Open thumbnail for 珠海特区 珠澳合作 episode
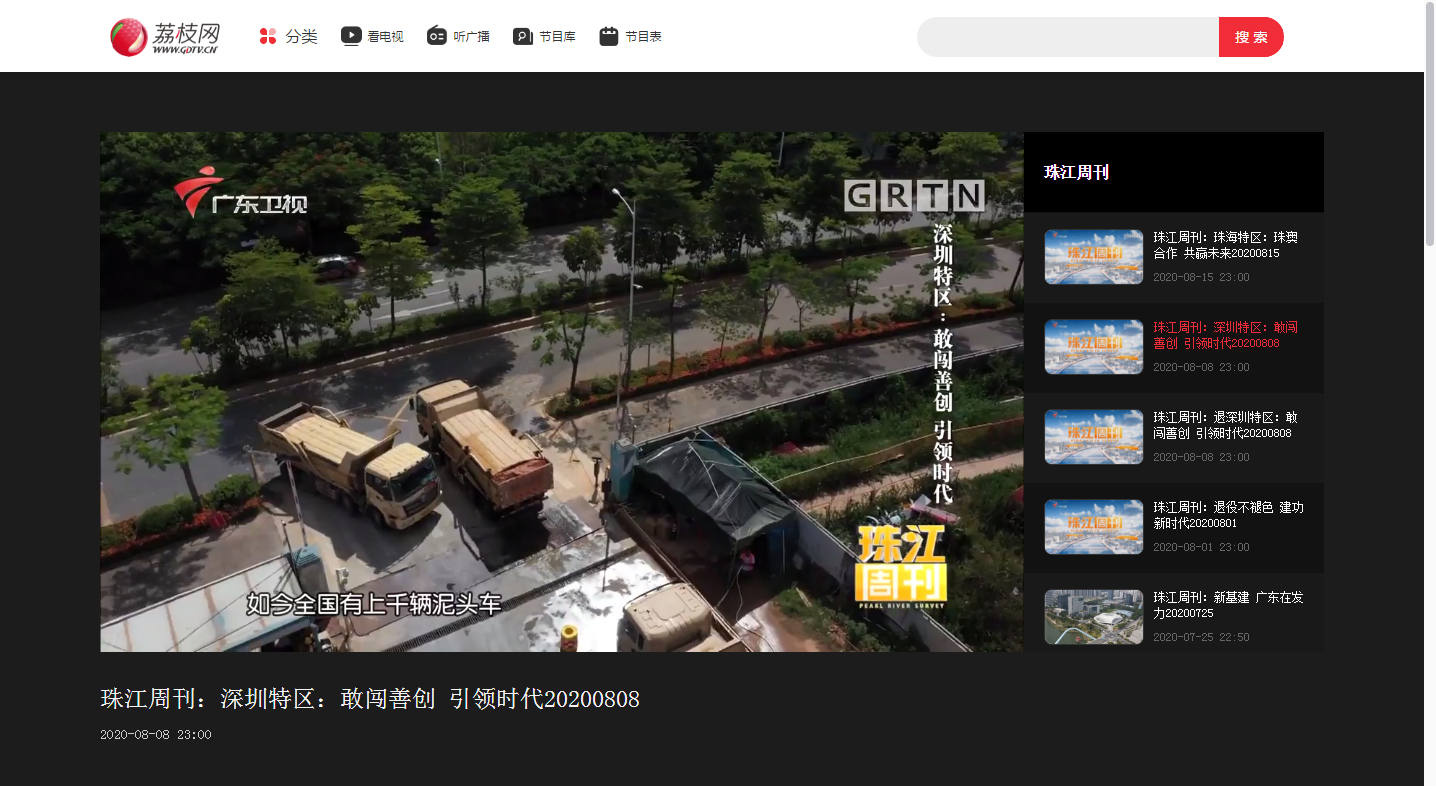Image resolution: width=1436 pixels, height=786 pixels. tap(1094, 257)
